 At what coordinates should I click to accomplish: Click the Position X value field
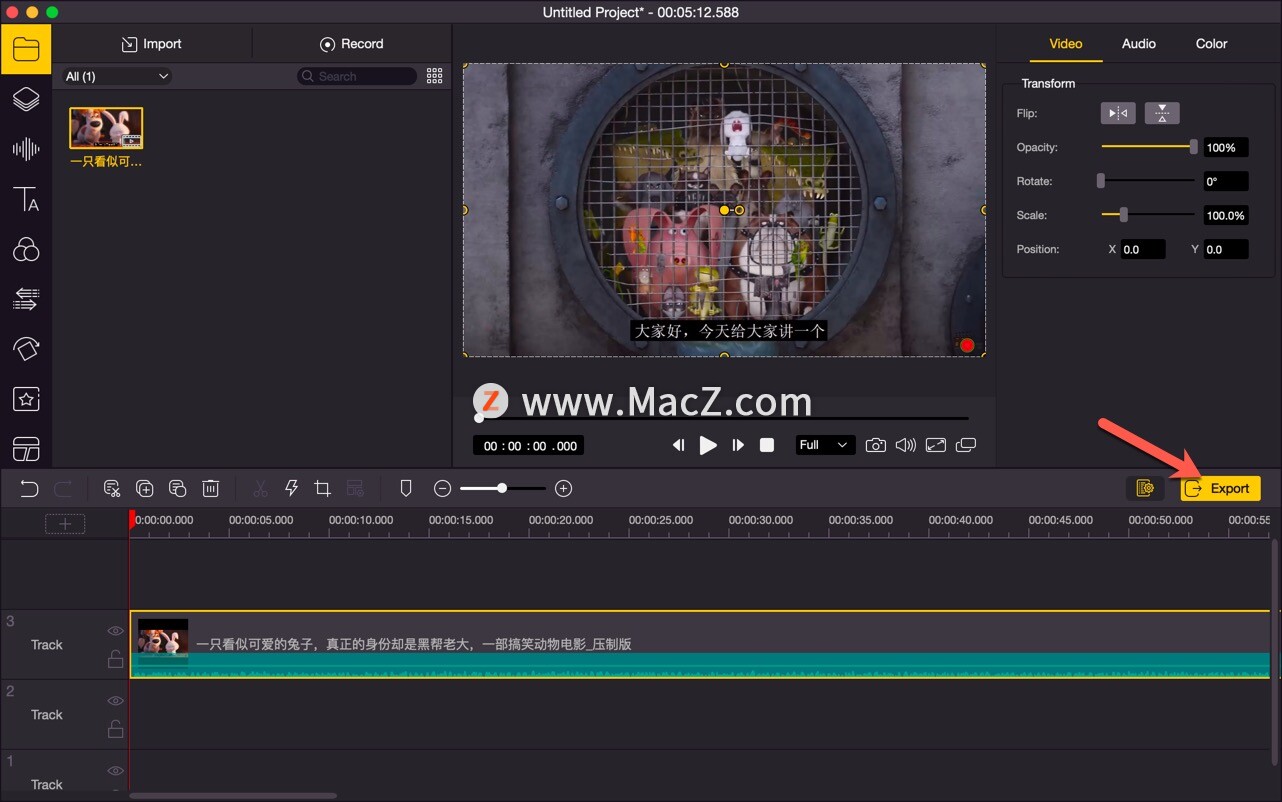[1143, 249]
